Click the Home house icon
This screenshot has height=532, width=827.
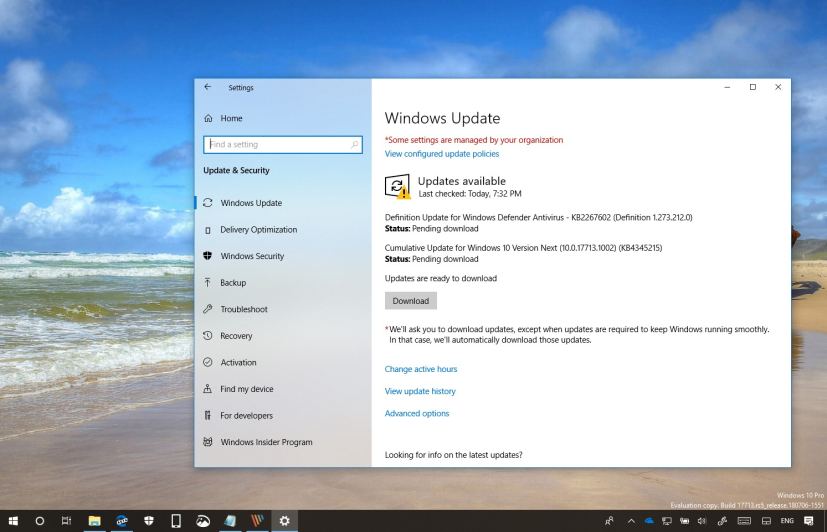pos(208,118)
